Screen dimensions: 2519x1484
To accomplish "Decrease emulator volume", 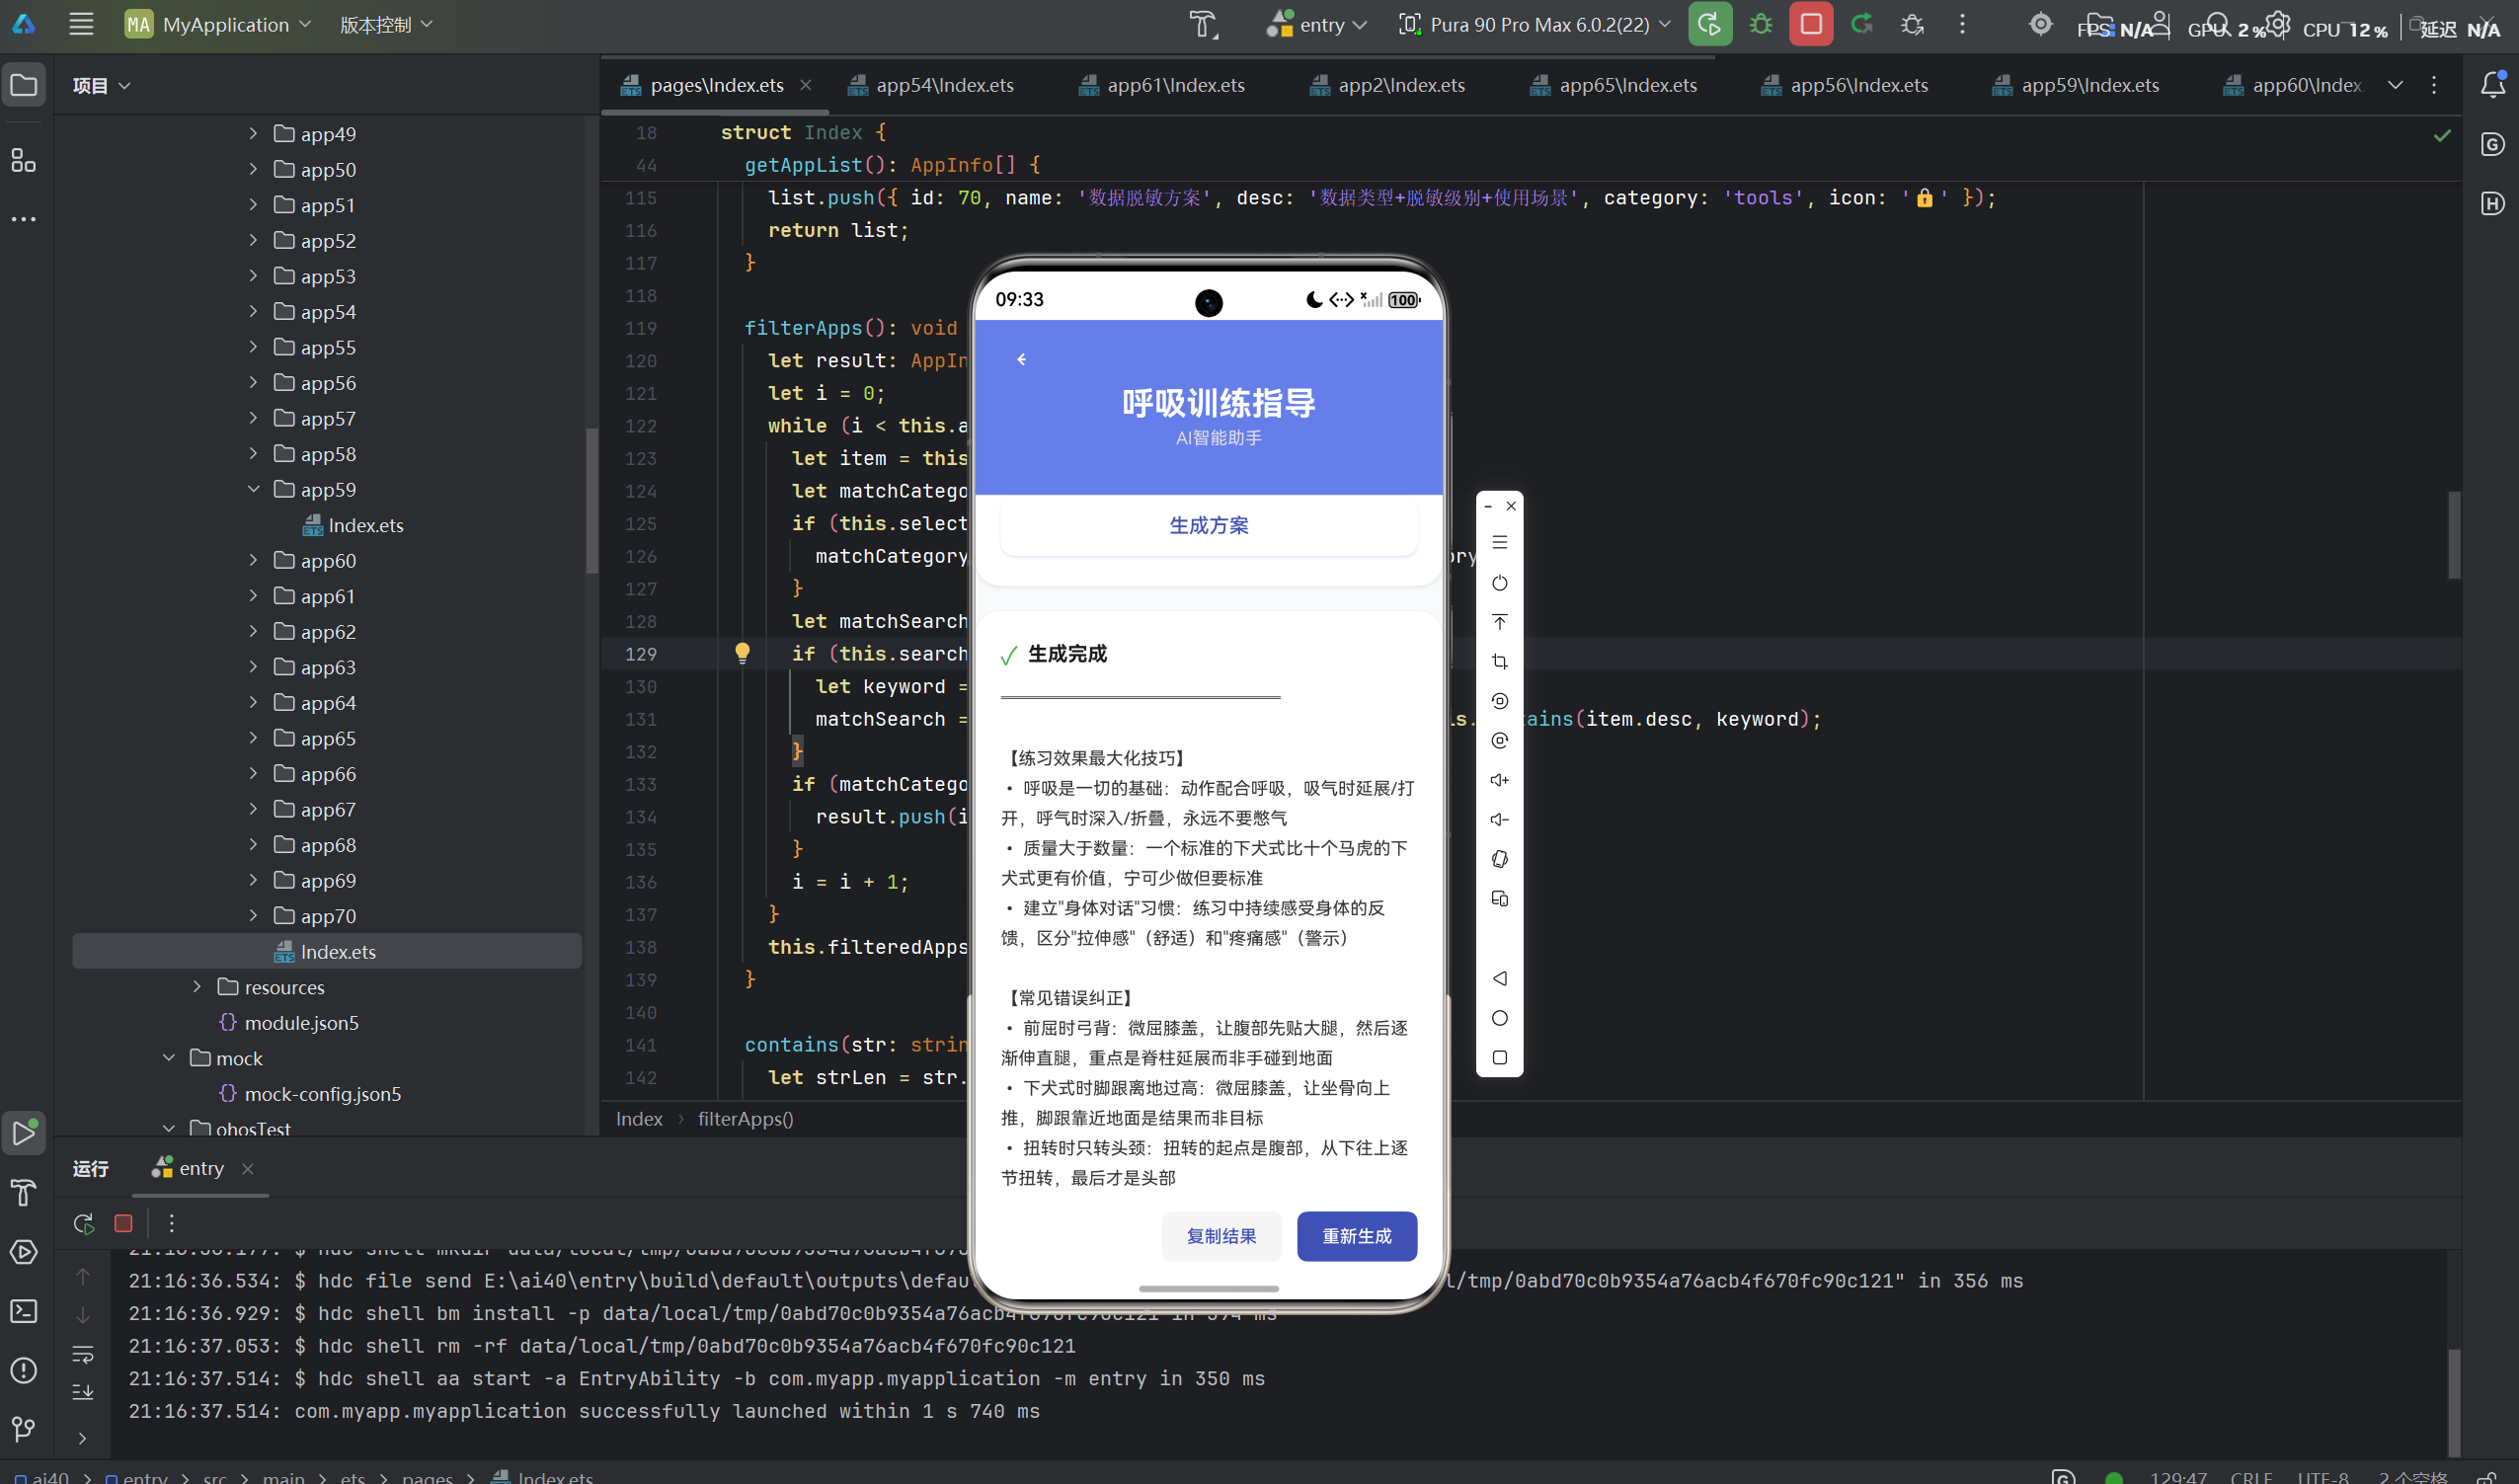I will click(x=1499, y=820).
